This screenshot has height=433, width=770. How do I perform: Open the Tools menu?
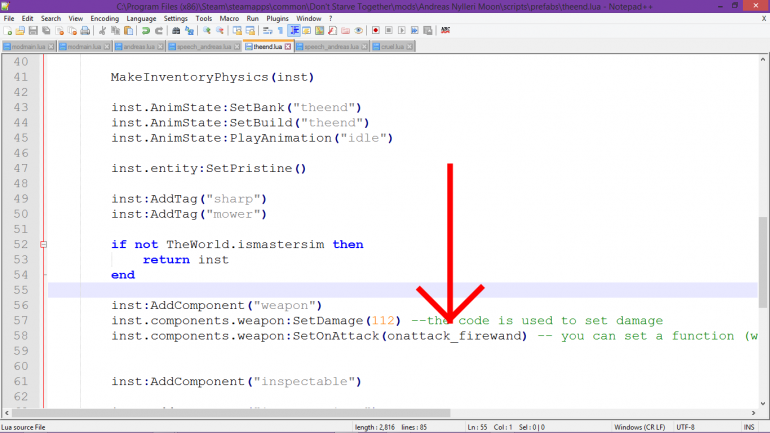(x=204, y=19)
